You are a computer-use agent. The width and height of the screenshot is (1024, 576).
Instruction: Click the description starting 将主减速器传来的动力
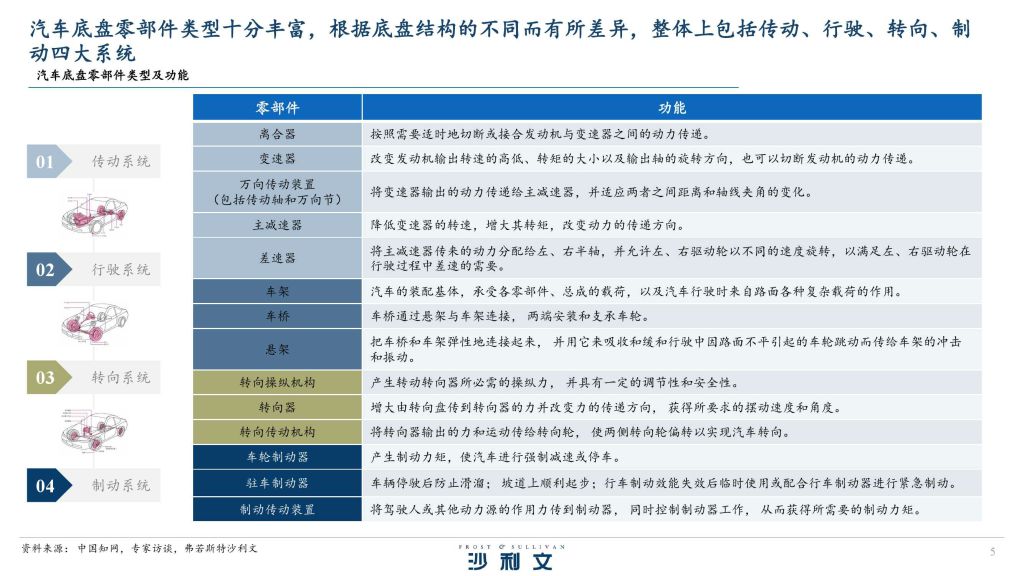point(671,258)
